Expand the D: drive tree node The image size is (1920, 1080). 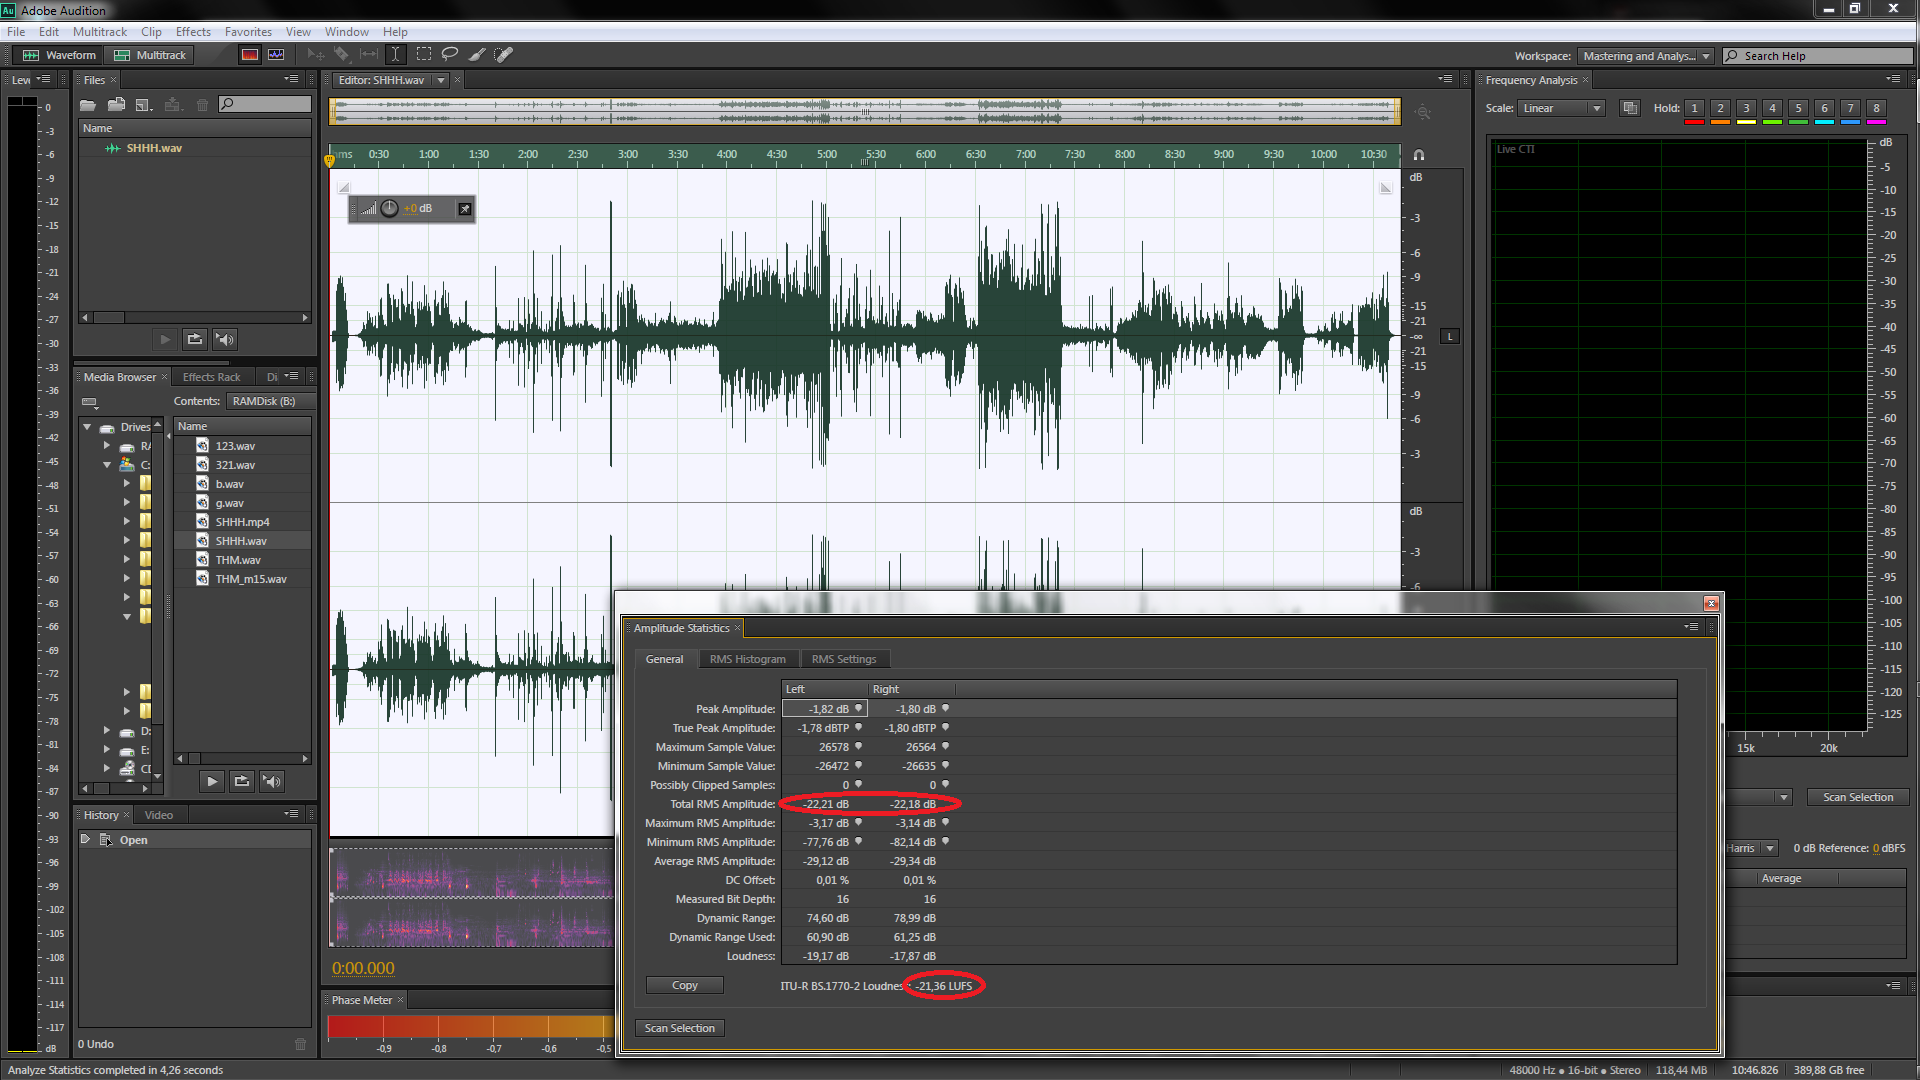tap(107, 731)
